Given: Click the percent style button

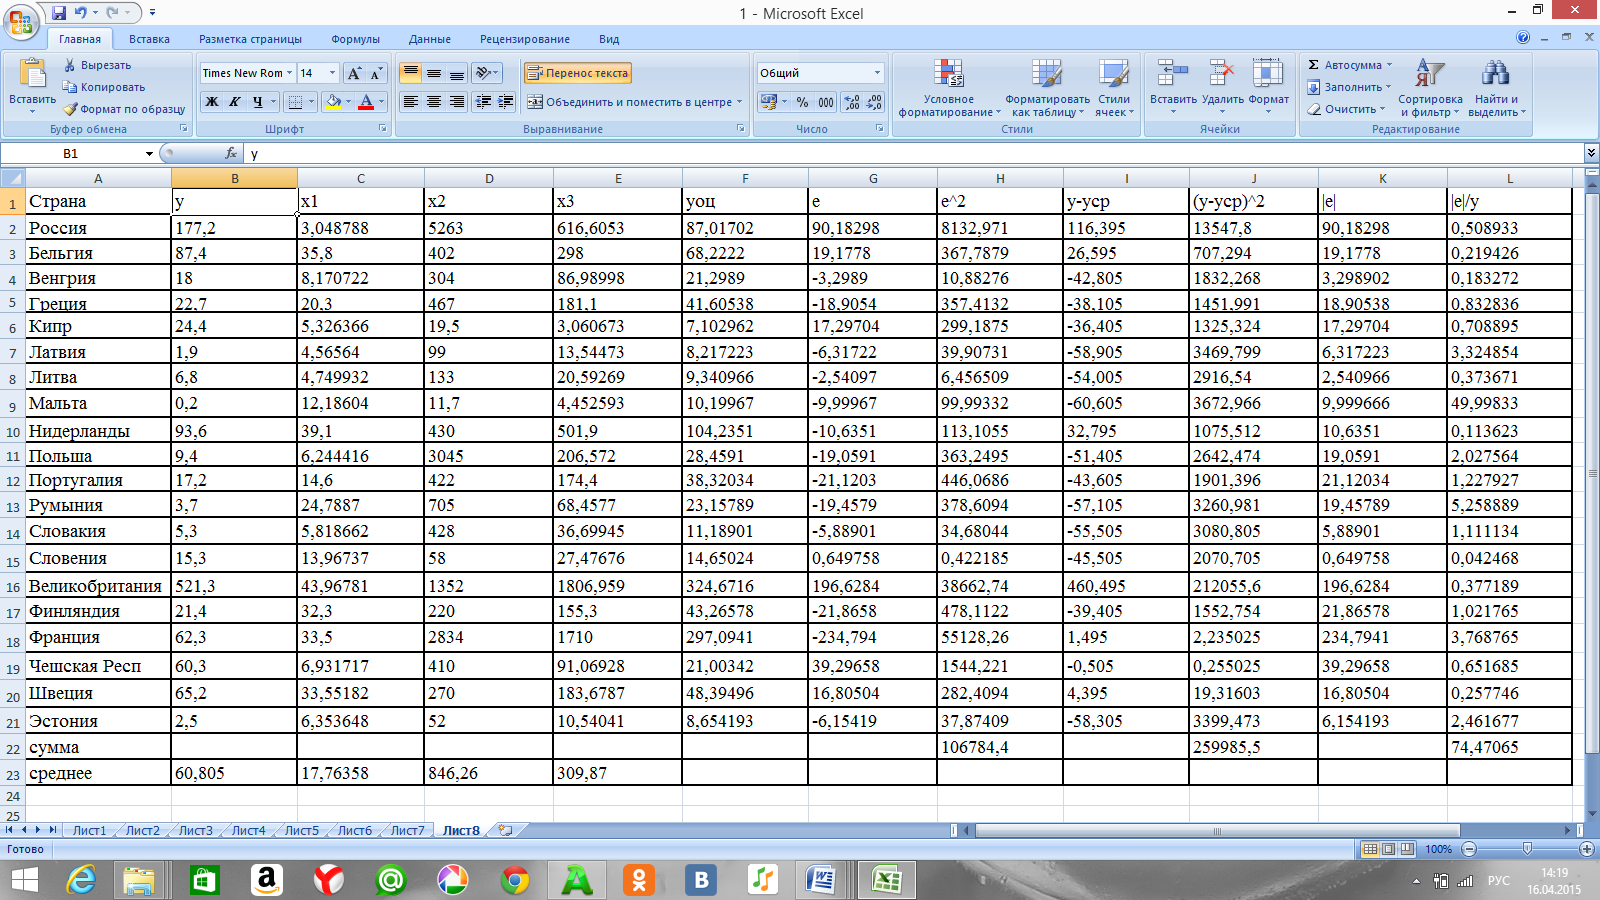Looking at the screenshot, I should [x=802, y=102].
